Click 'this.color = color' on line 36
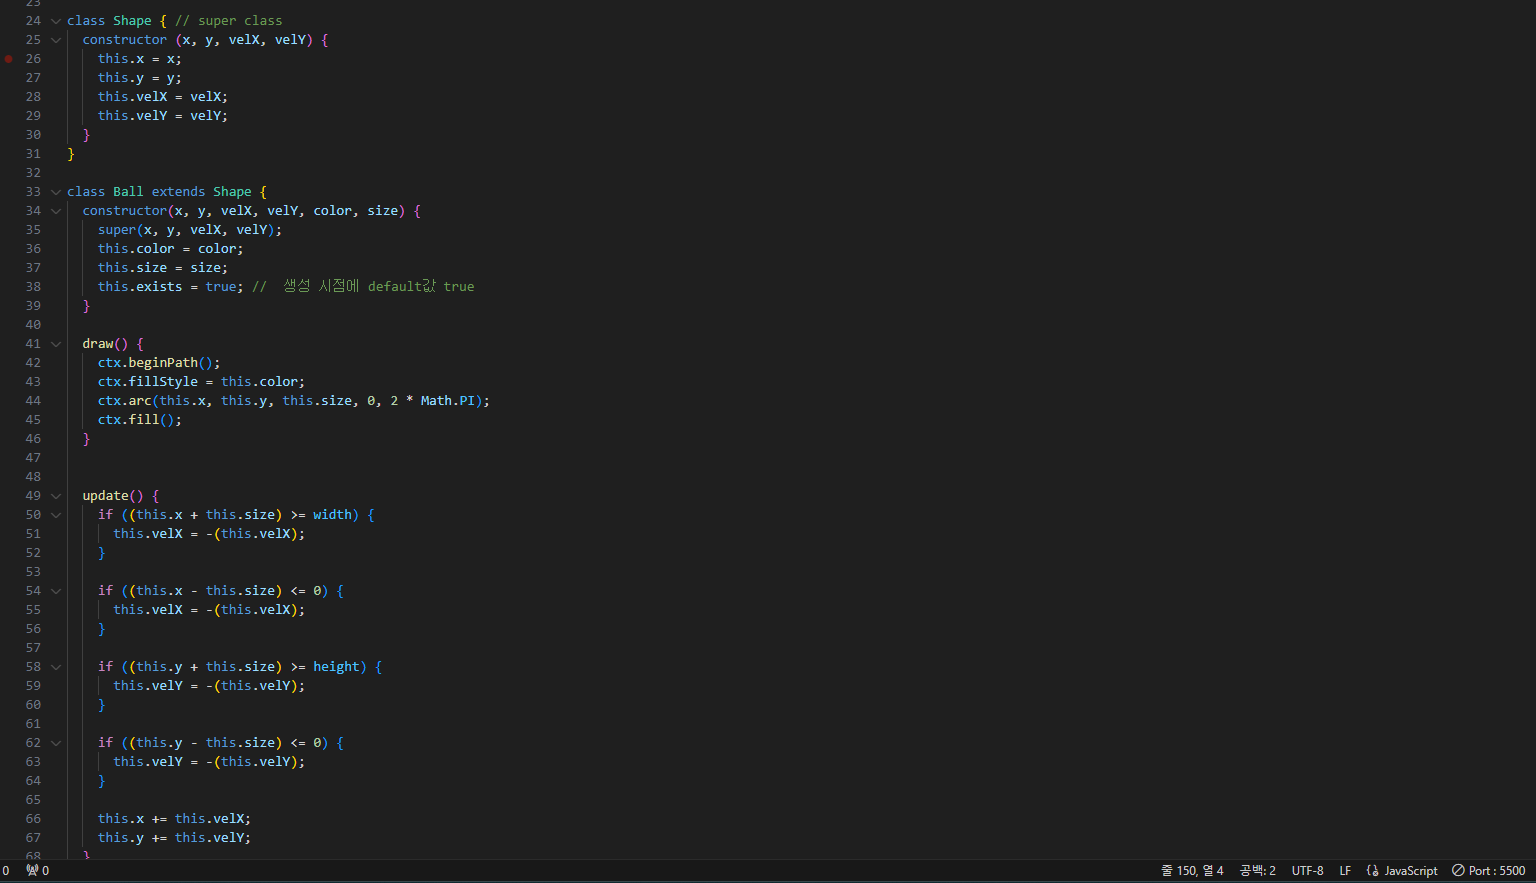The width and height of the screenshot is (1536, 883). [x=167, y=249]
